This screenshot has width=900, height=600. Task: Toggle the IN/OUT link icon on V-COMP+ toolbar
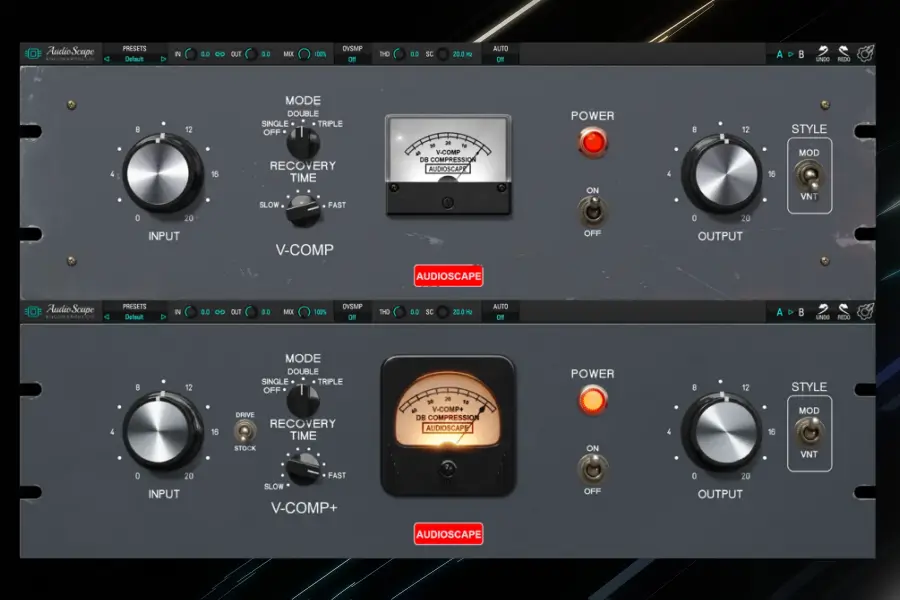[x=220, y=312]
